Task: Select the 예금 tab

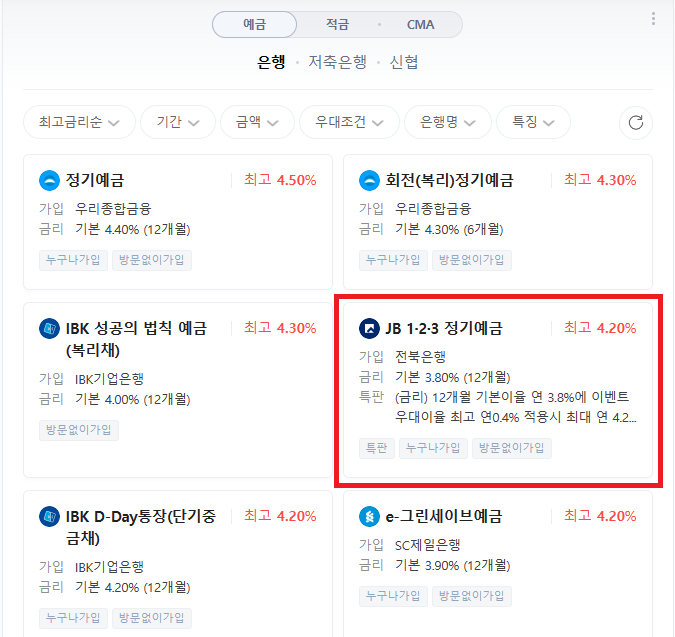Action: coord(254,25)
